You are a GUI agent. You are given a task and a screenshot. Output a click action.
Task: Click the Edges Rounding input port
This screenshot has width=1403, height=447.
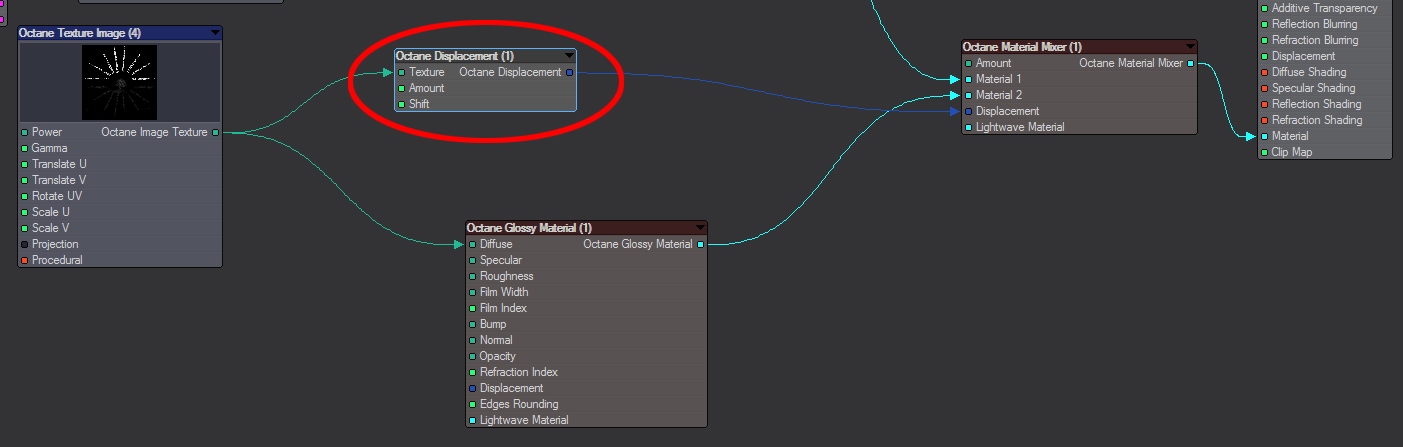473,404
